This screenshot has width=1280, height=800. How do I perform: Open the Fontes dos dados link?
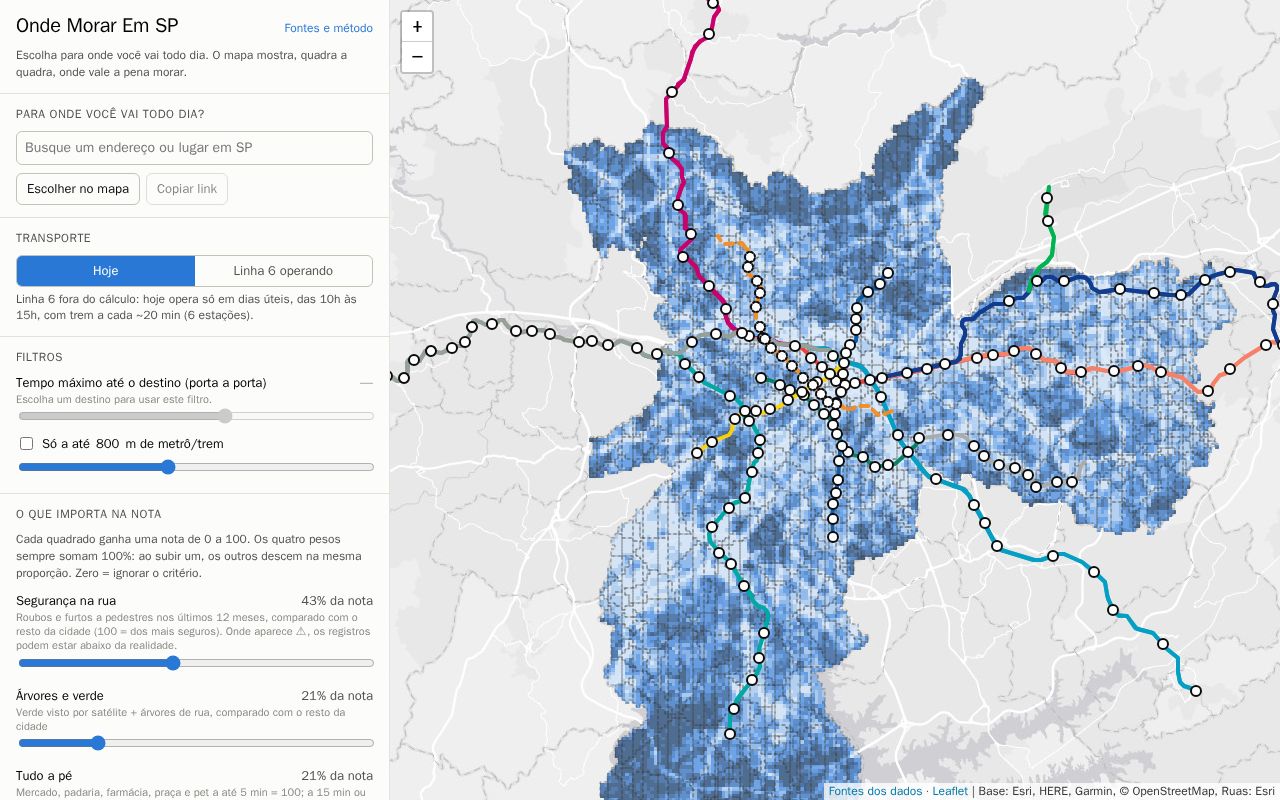(x=875, y=791)
